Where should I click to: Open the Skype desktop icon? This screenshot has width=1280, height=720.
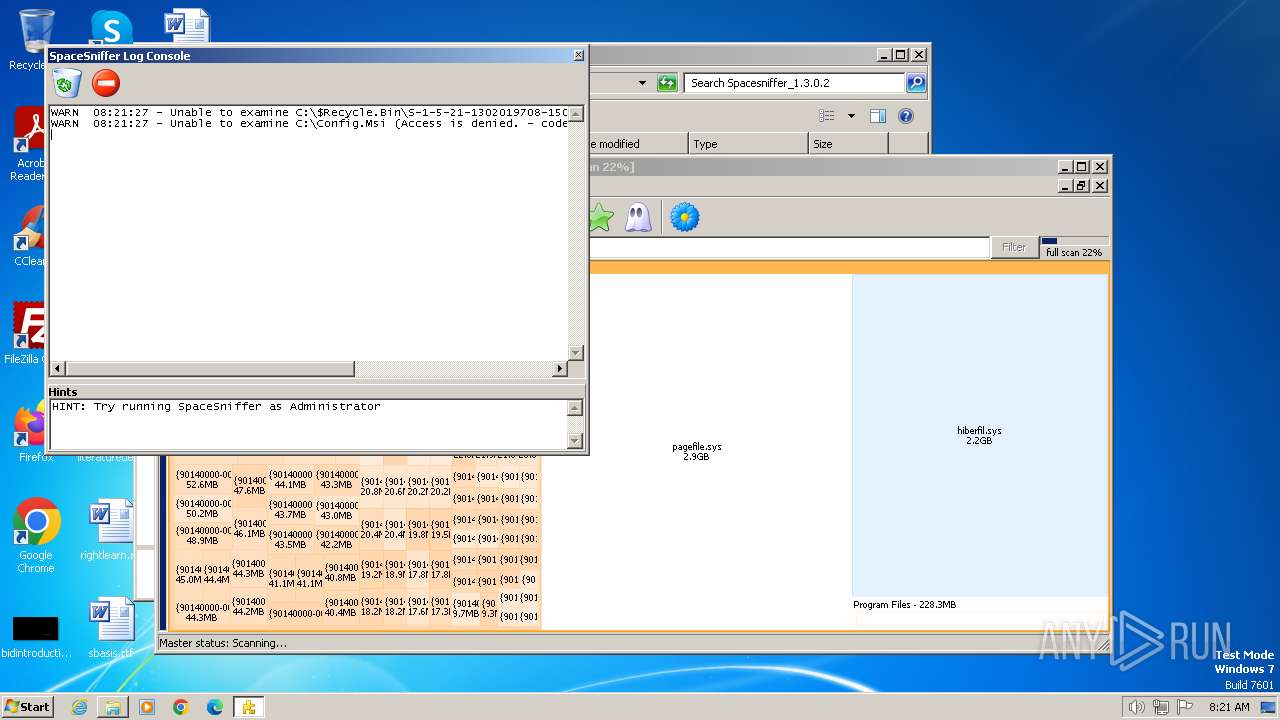tap(111, 26)
